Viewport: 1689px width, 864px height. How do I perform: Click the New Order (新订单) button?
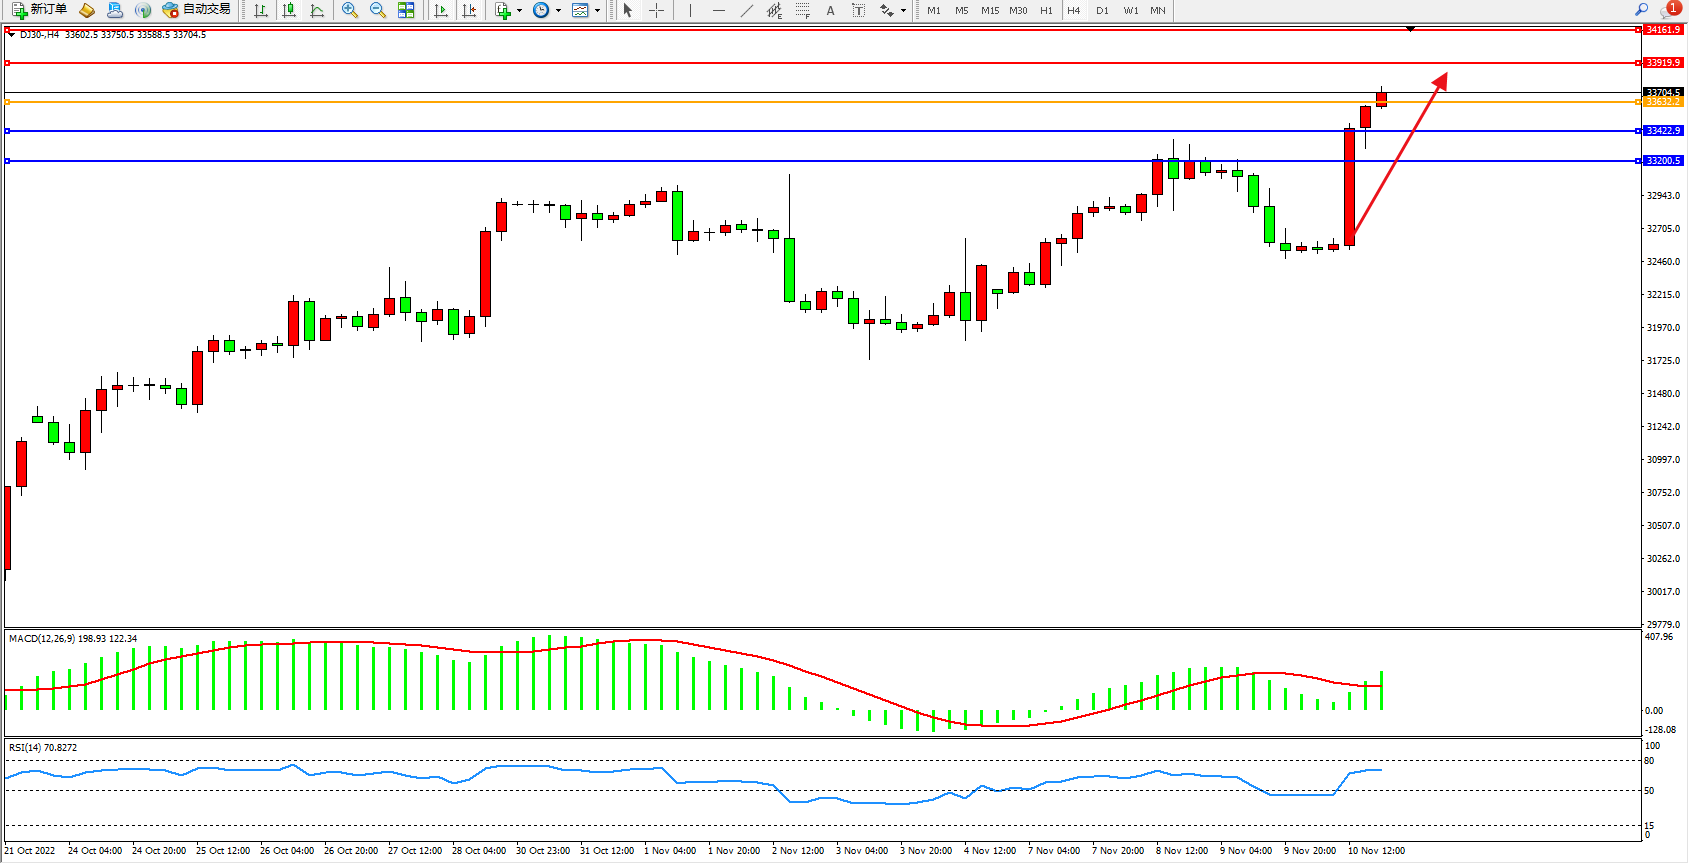(40, 10)
